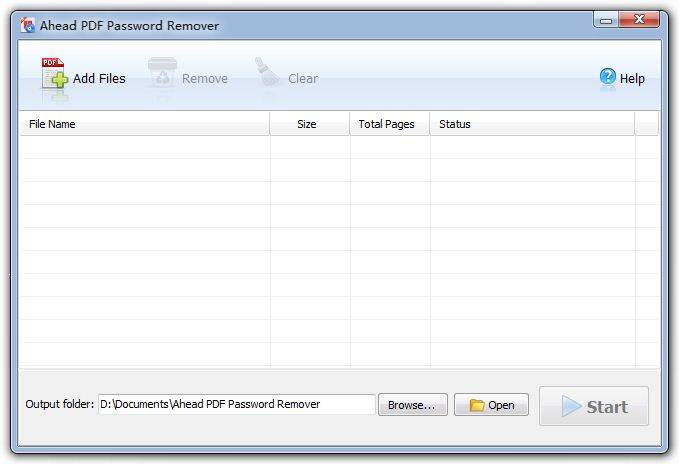Click the Clear toolbar label
The image size is (679, 464).
coord(303,78)
